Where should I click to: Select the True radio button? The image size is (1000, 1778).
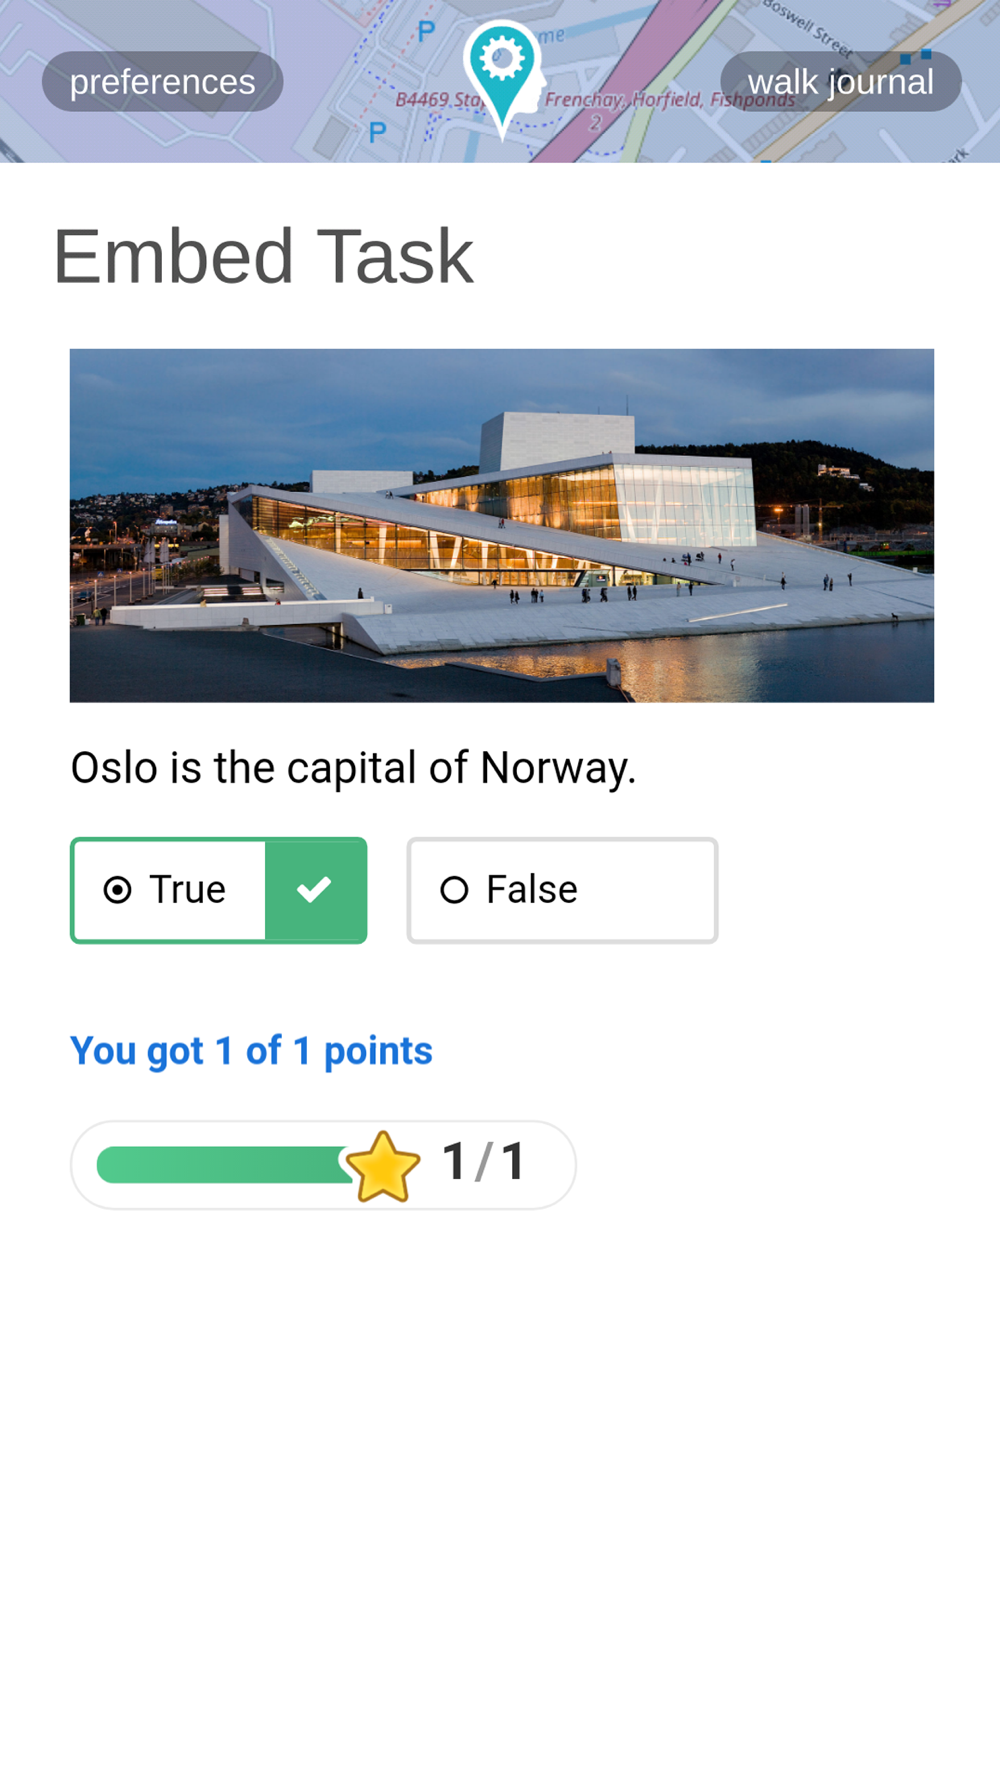(118, 889)
